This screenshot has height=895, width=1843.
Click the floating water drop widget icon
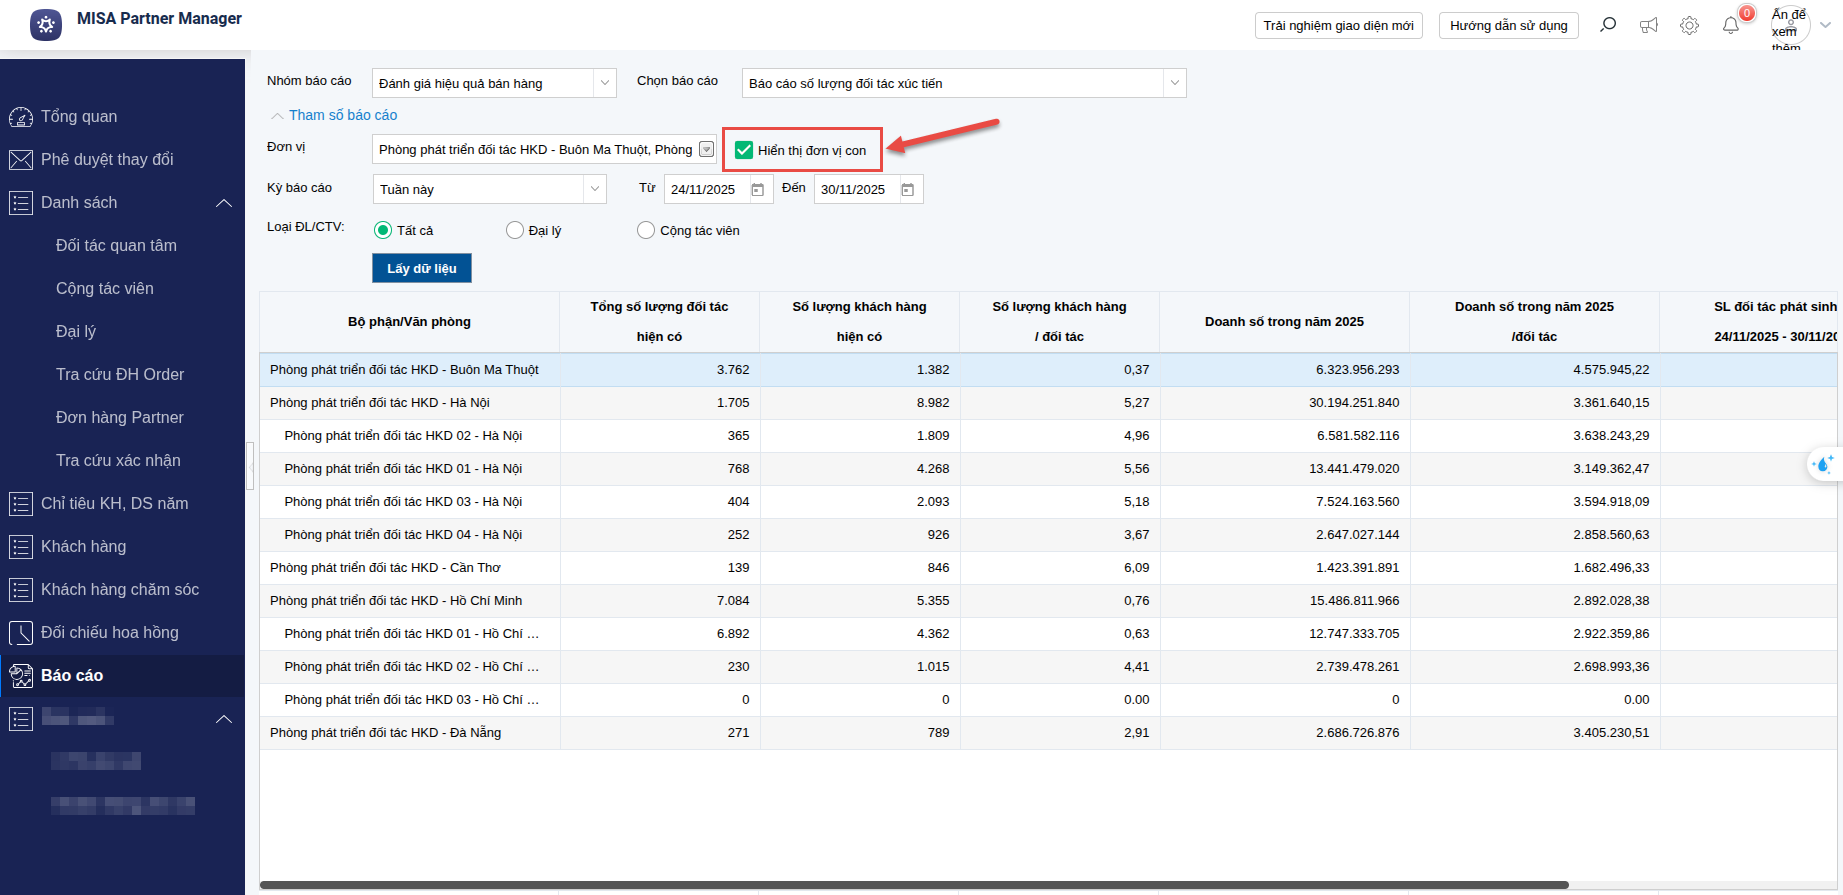[x=1824, y=464]
